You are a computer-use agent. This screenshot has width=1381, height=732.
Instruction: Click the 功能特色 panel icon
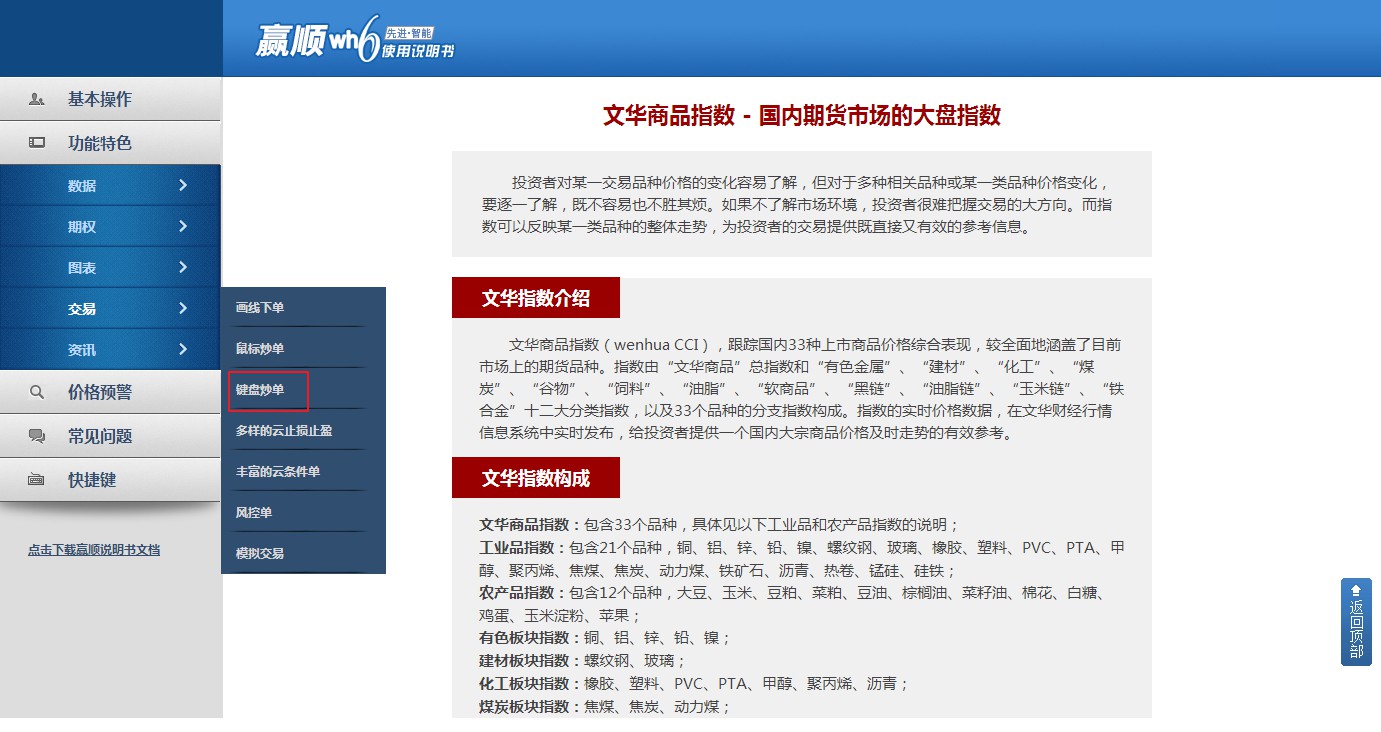[x=37, y=143]
